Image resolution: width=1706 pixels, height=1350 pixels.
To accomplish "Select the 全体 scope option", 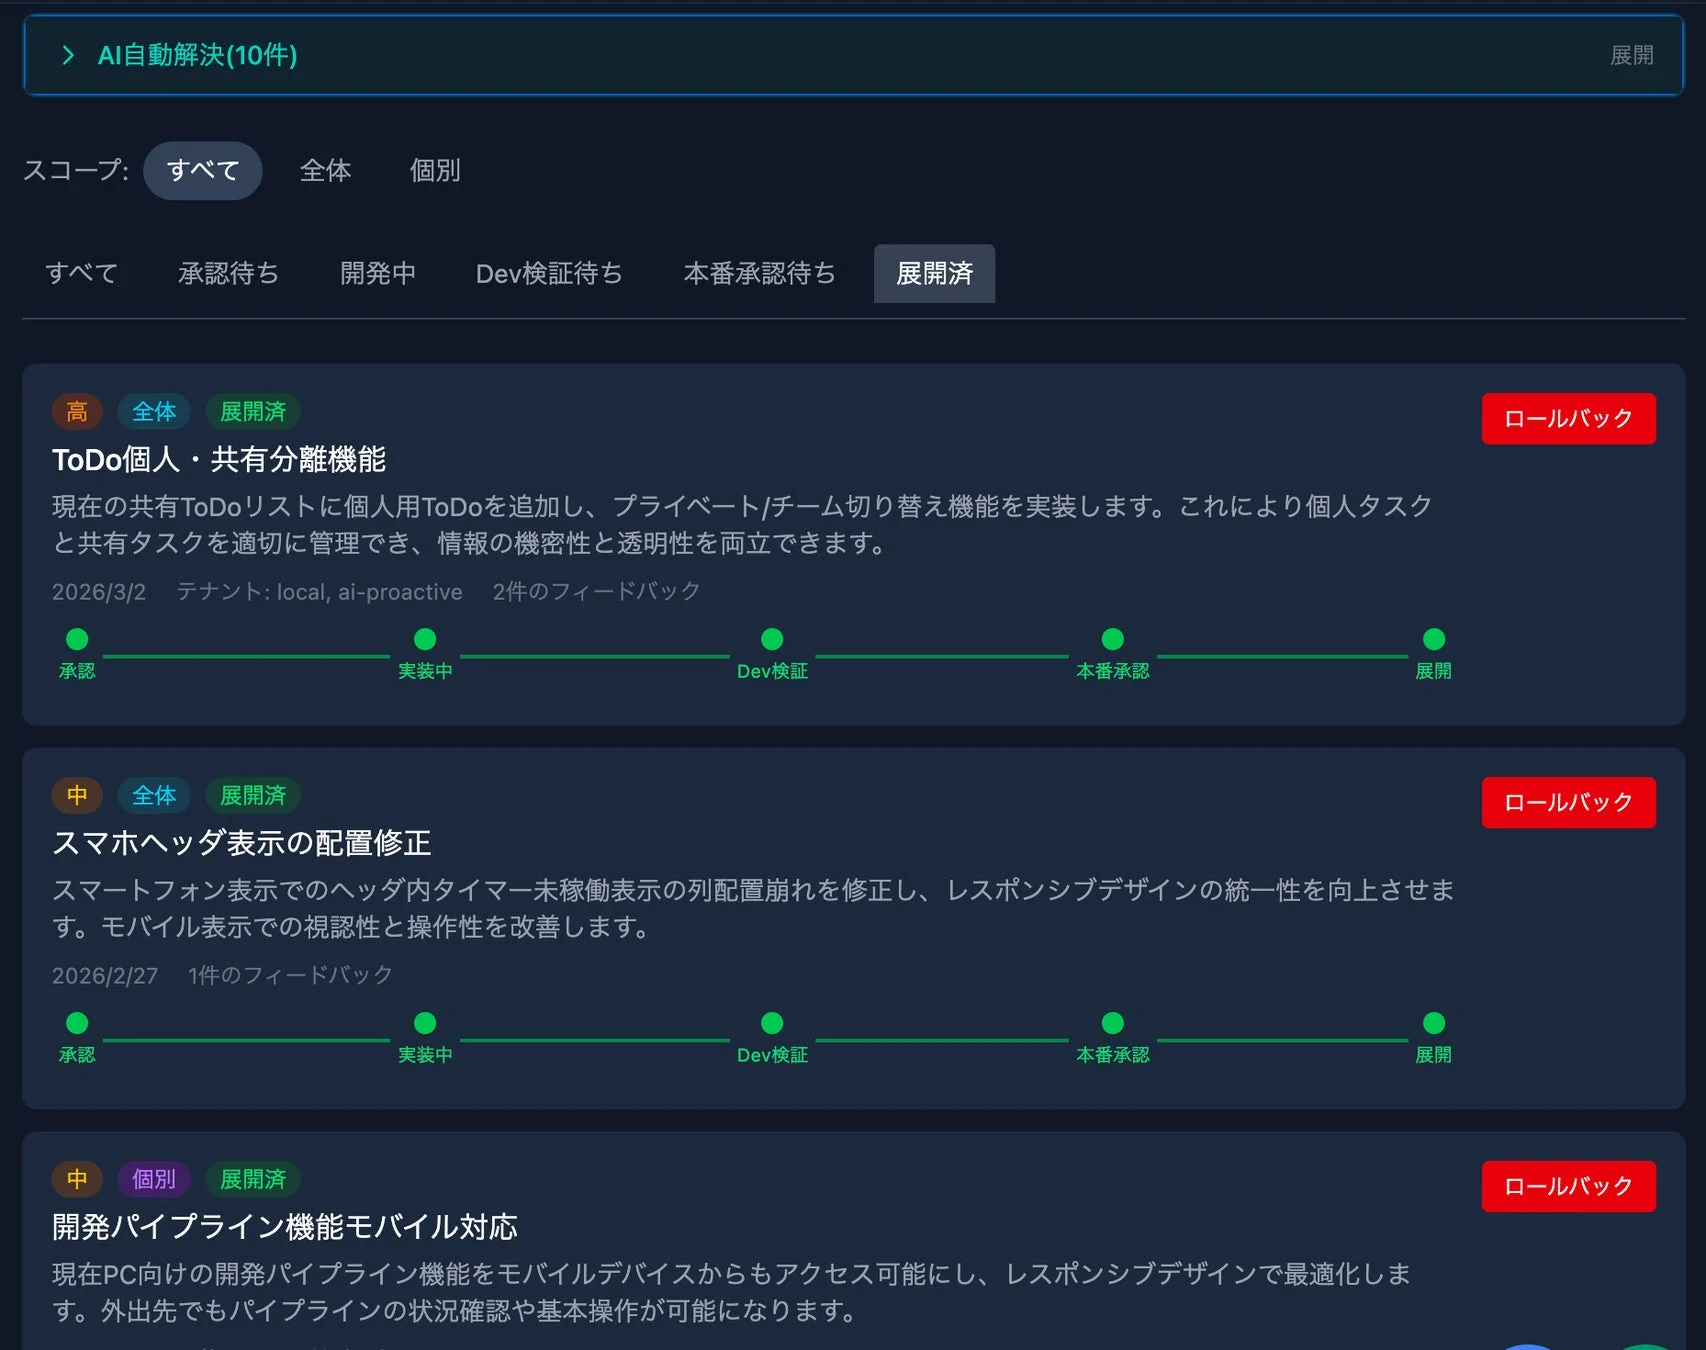I will pyautogui.click(x=326, y=170).
